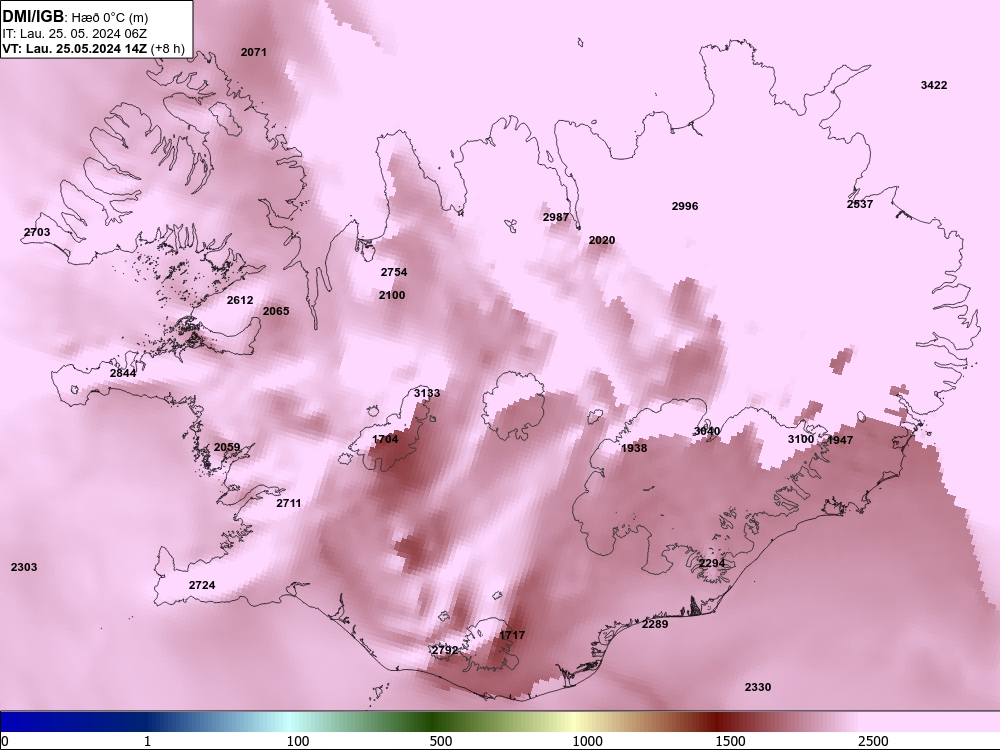Click the initial time line 'IT: Lau. 25. 05. 2024 06Z'

(x=75, y=34)
